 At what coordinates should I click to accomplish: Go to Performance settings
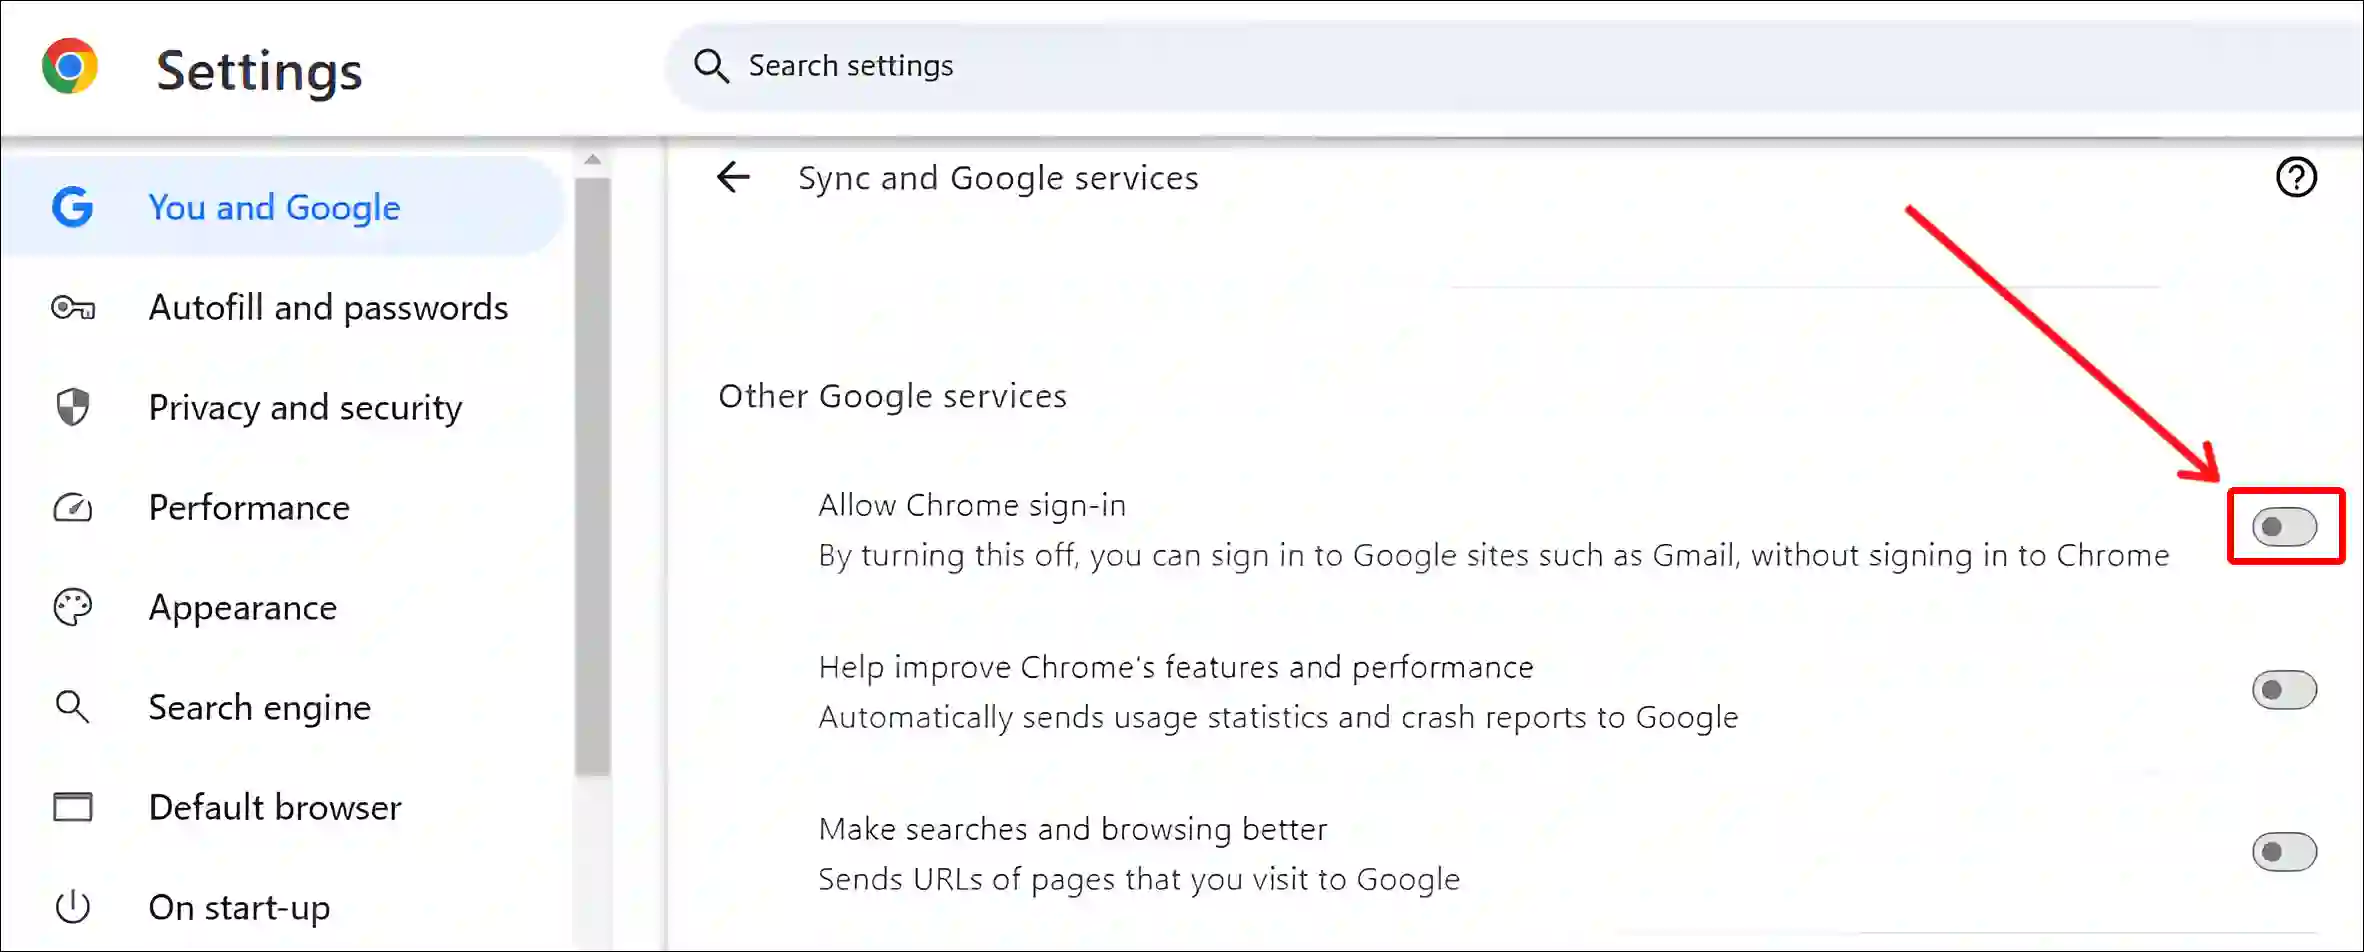pyautogui.click(x=249, y=508)
